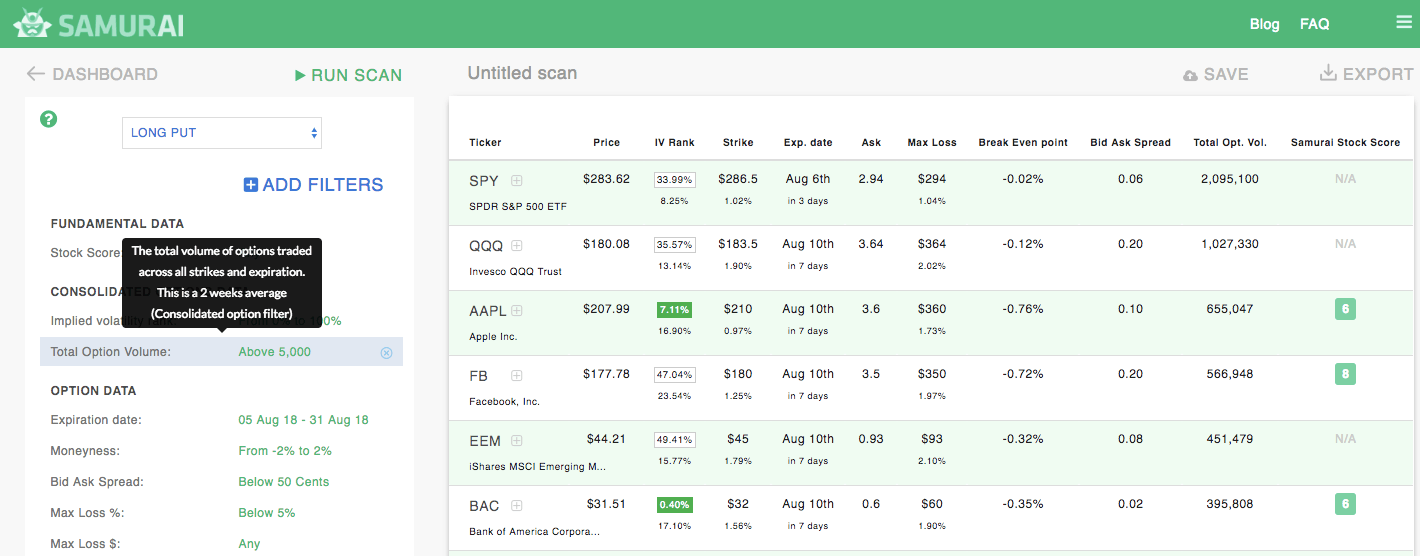The width and height of the screenshot is (1420, 556).
Task: Open the LONG PUT strategy dropdown
Action: [x=222, y=132]
